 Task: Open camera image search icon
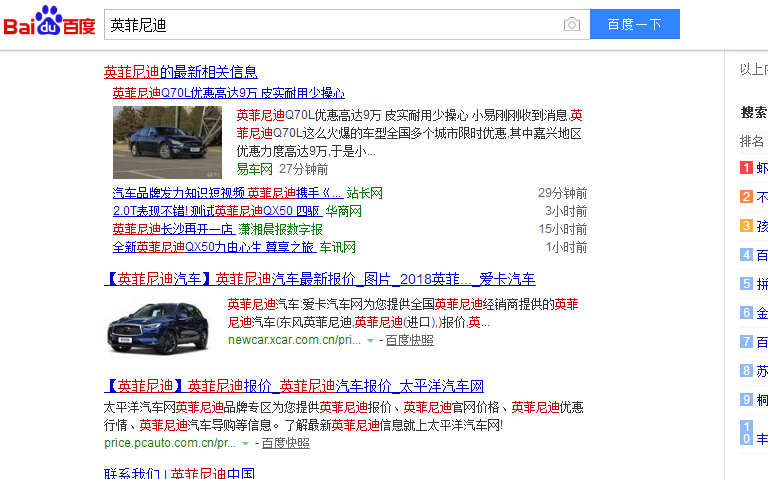click(572, 24)
